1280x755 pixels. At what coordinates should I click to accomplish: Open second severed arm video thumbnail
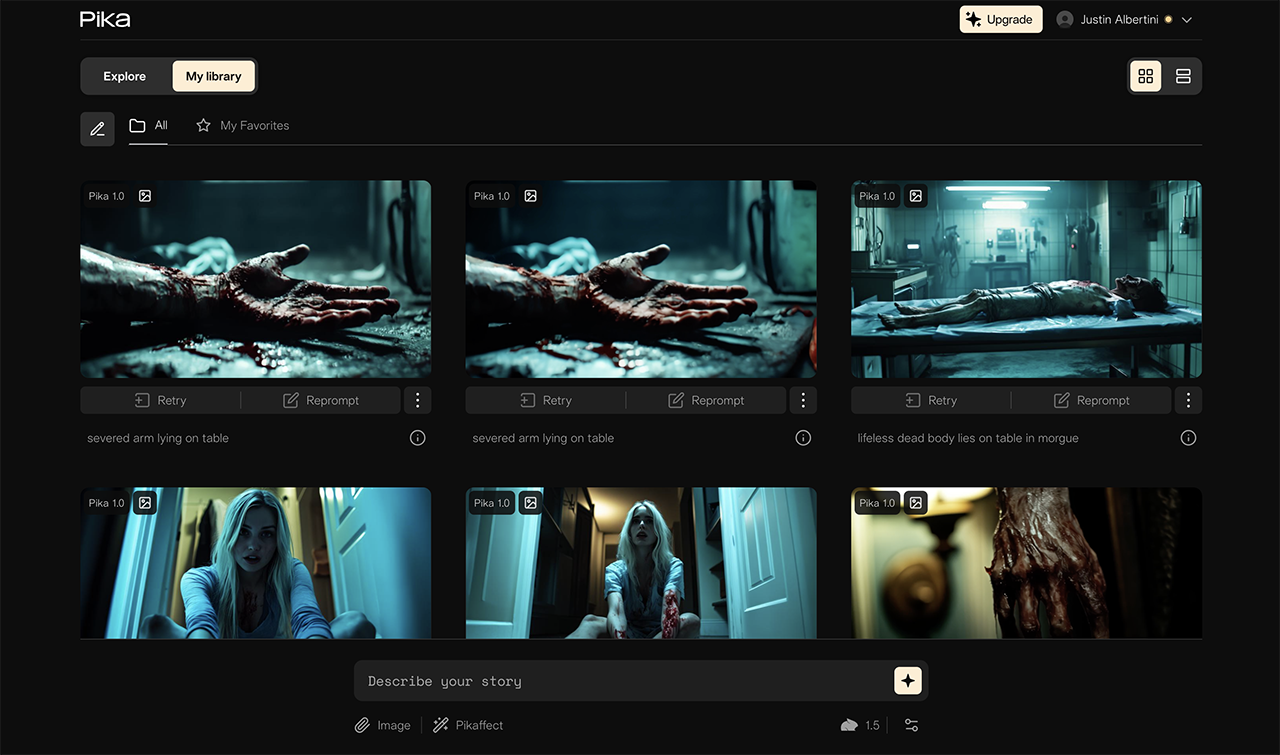tap(641, 279)
